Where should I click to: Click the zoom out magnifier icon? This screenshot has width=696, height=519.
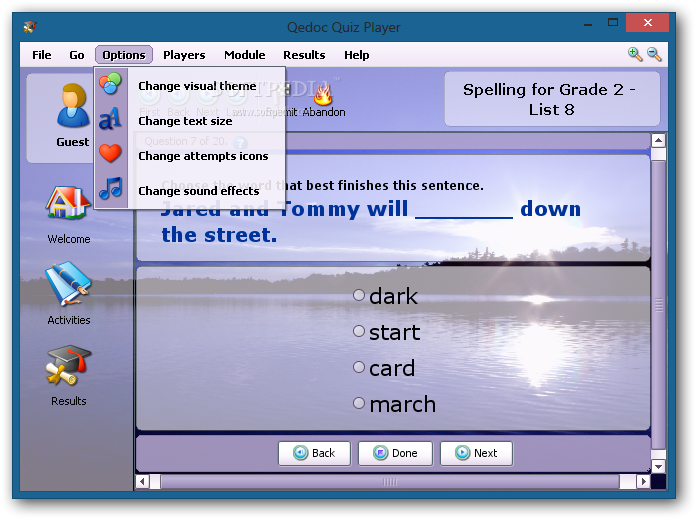654,54
